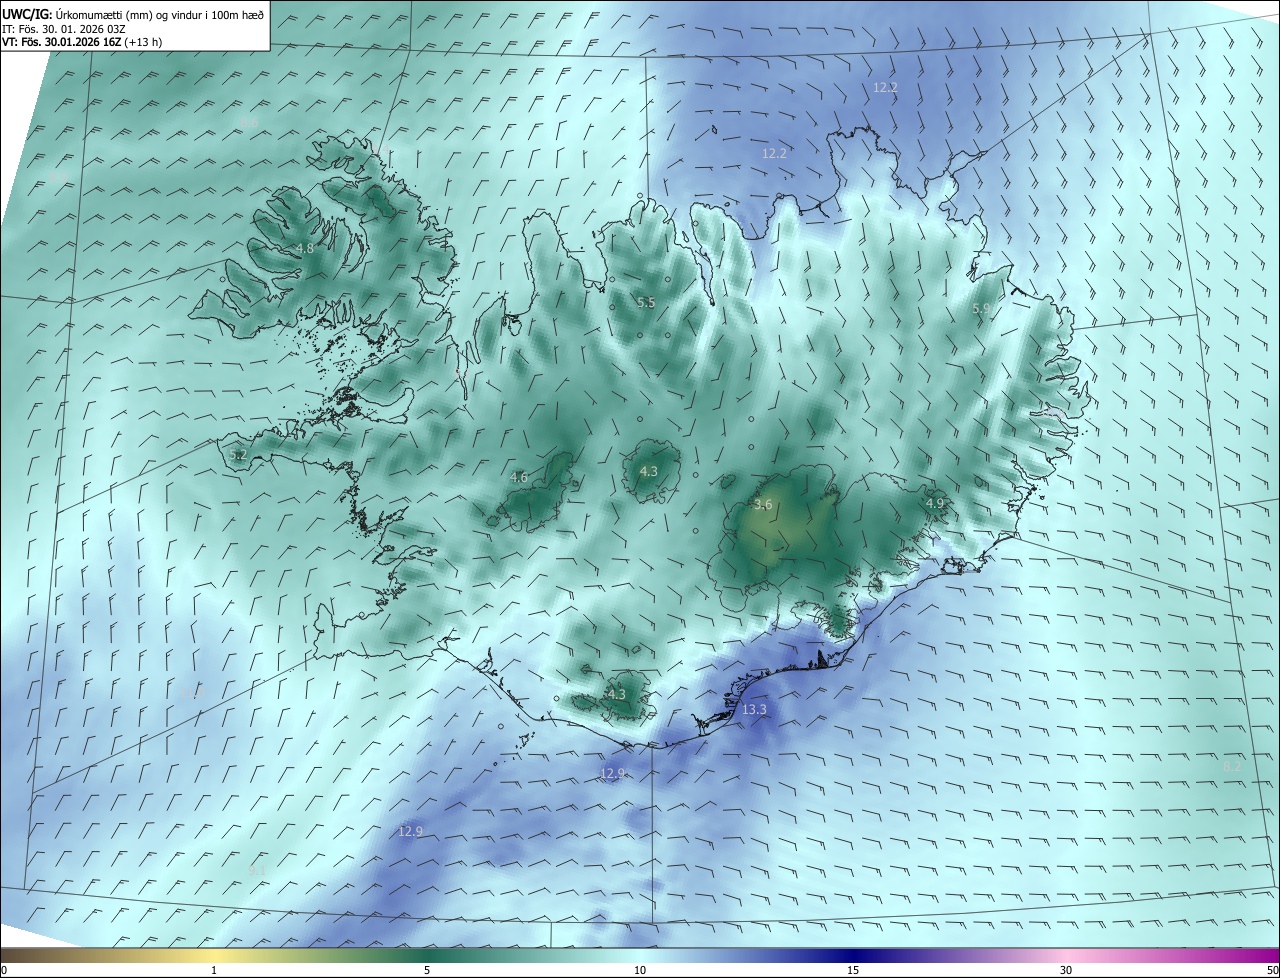
Task: Click the 3.6 value on the large glacier
Action: (x=763, y=505)
